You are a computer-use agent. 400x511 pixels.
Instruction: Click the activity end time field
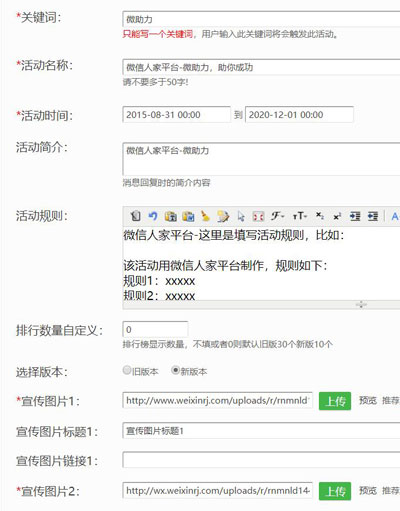(x=299, y=115)
